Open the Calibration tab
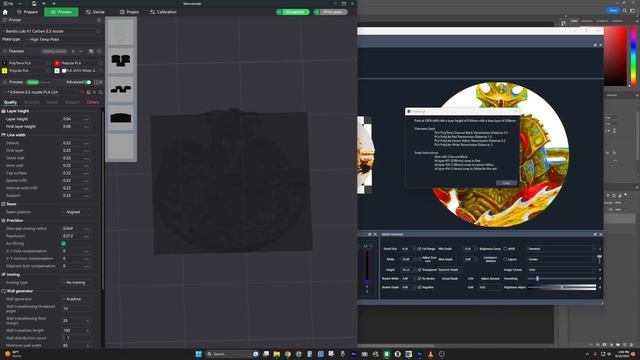Viewport: 640px width, 360px height. click(x=163, y=12)
